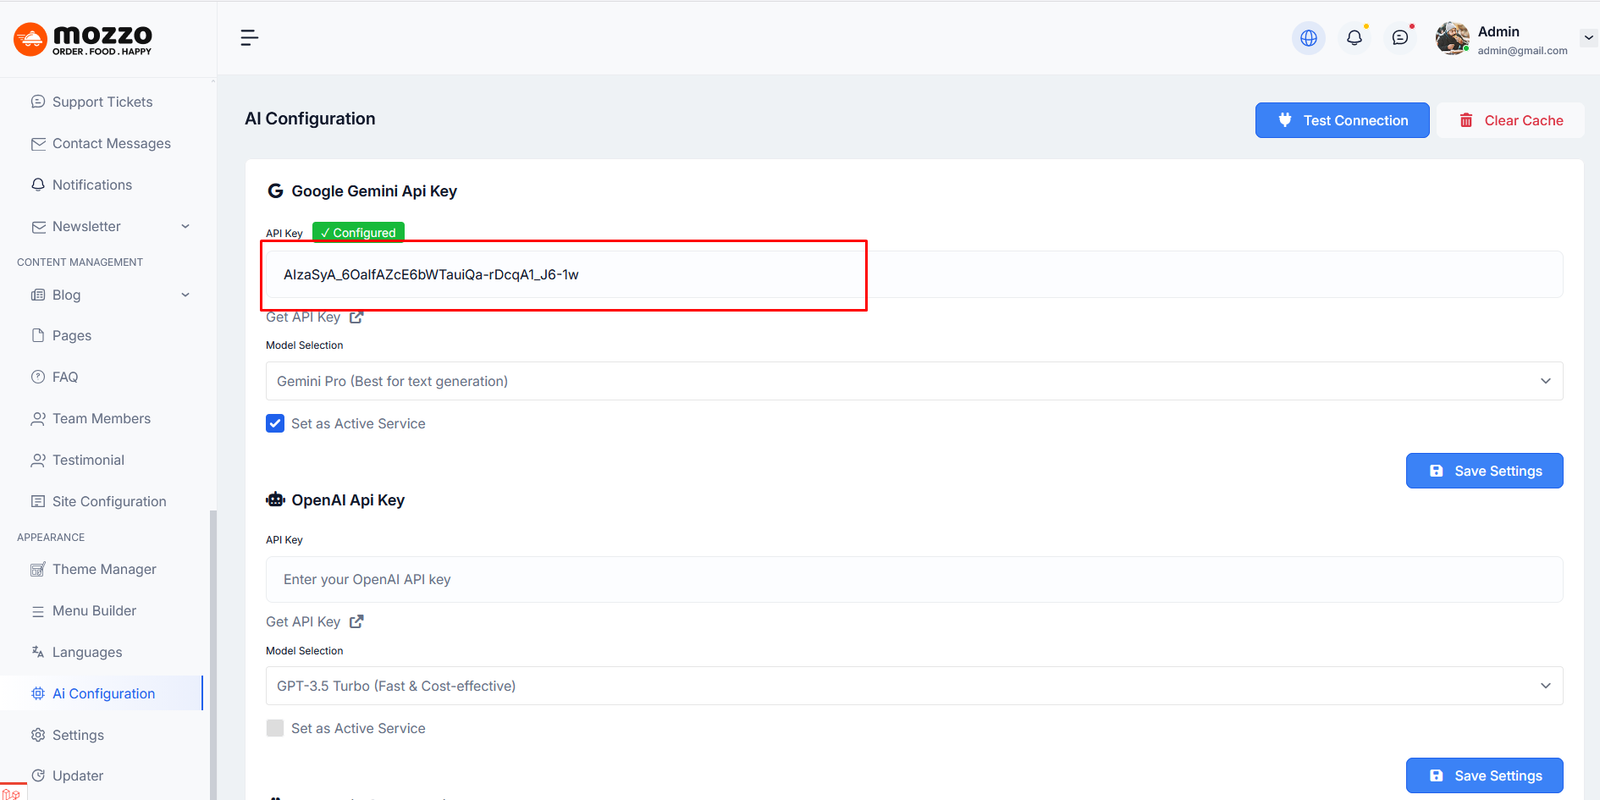The height and width of the screenshot is (800, 1600).
Task: Click Support Tickets sidebar icon
Action: tap(38, 102)
